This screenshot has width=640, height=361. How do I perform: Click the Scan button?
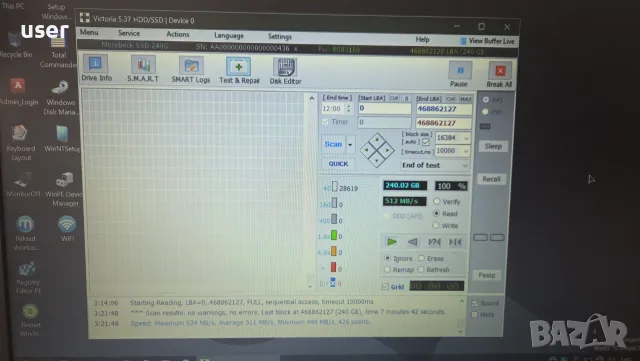pyautogui.click(x=333, y=144)
